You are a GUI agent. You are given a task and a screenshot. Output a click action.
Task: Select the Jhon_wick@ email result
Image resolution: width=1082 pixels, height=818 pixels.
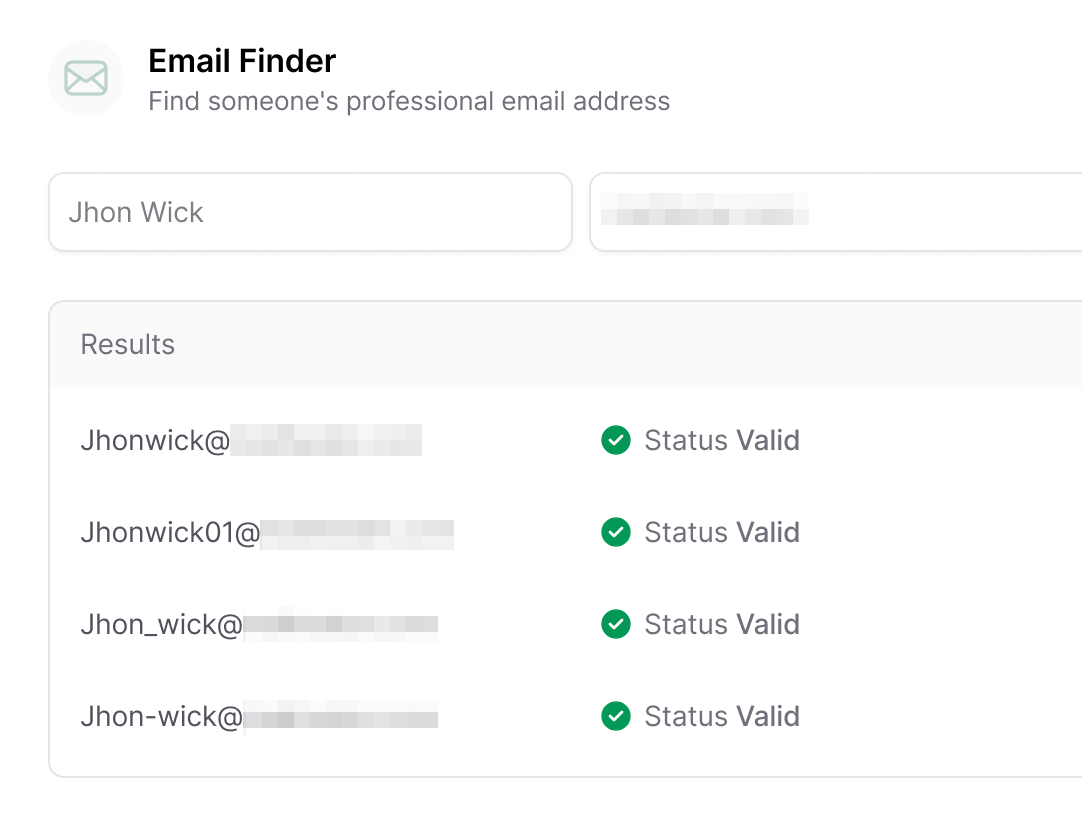tap(259, 625)
